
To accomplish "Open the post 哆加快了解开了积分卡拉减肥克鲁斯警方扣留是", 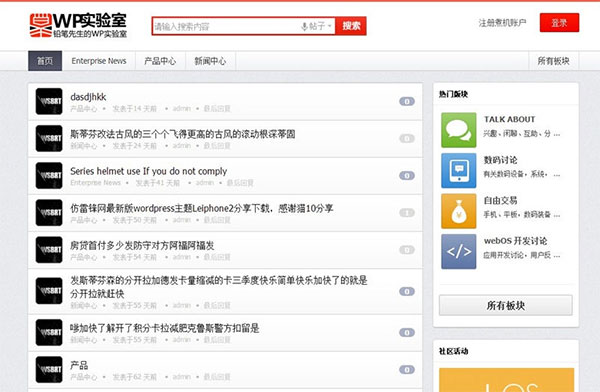I will [165, 328].
